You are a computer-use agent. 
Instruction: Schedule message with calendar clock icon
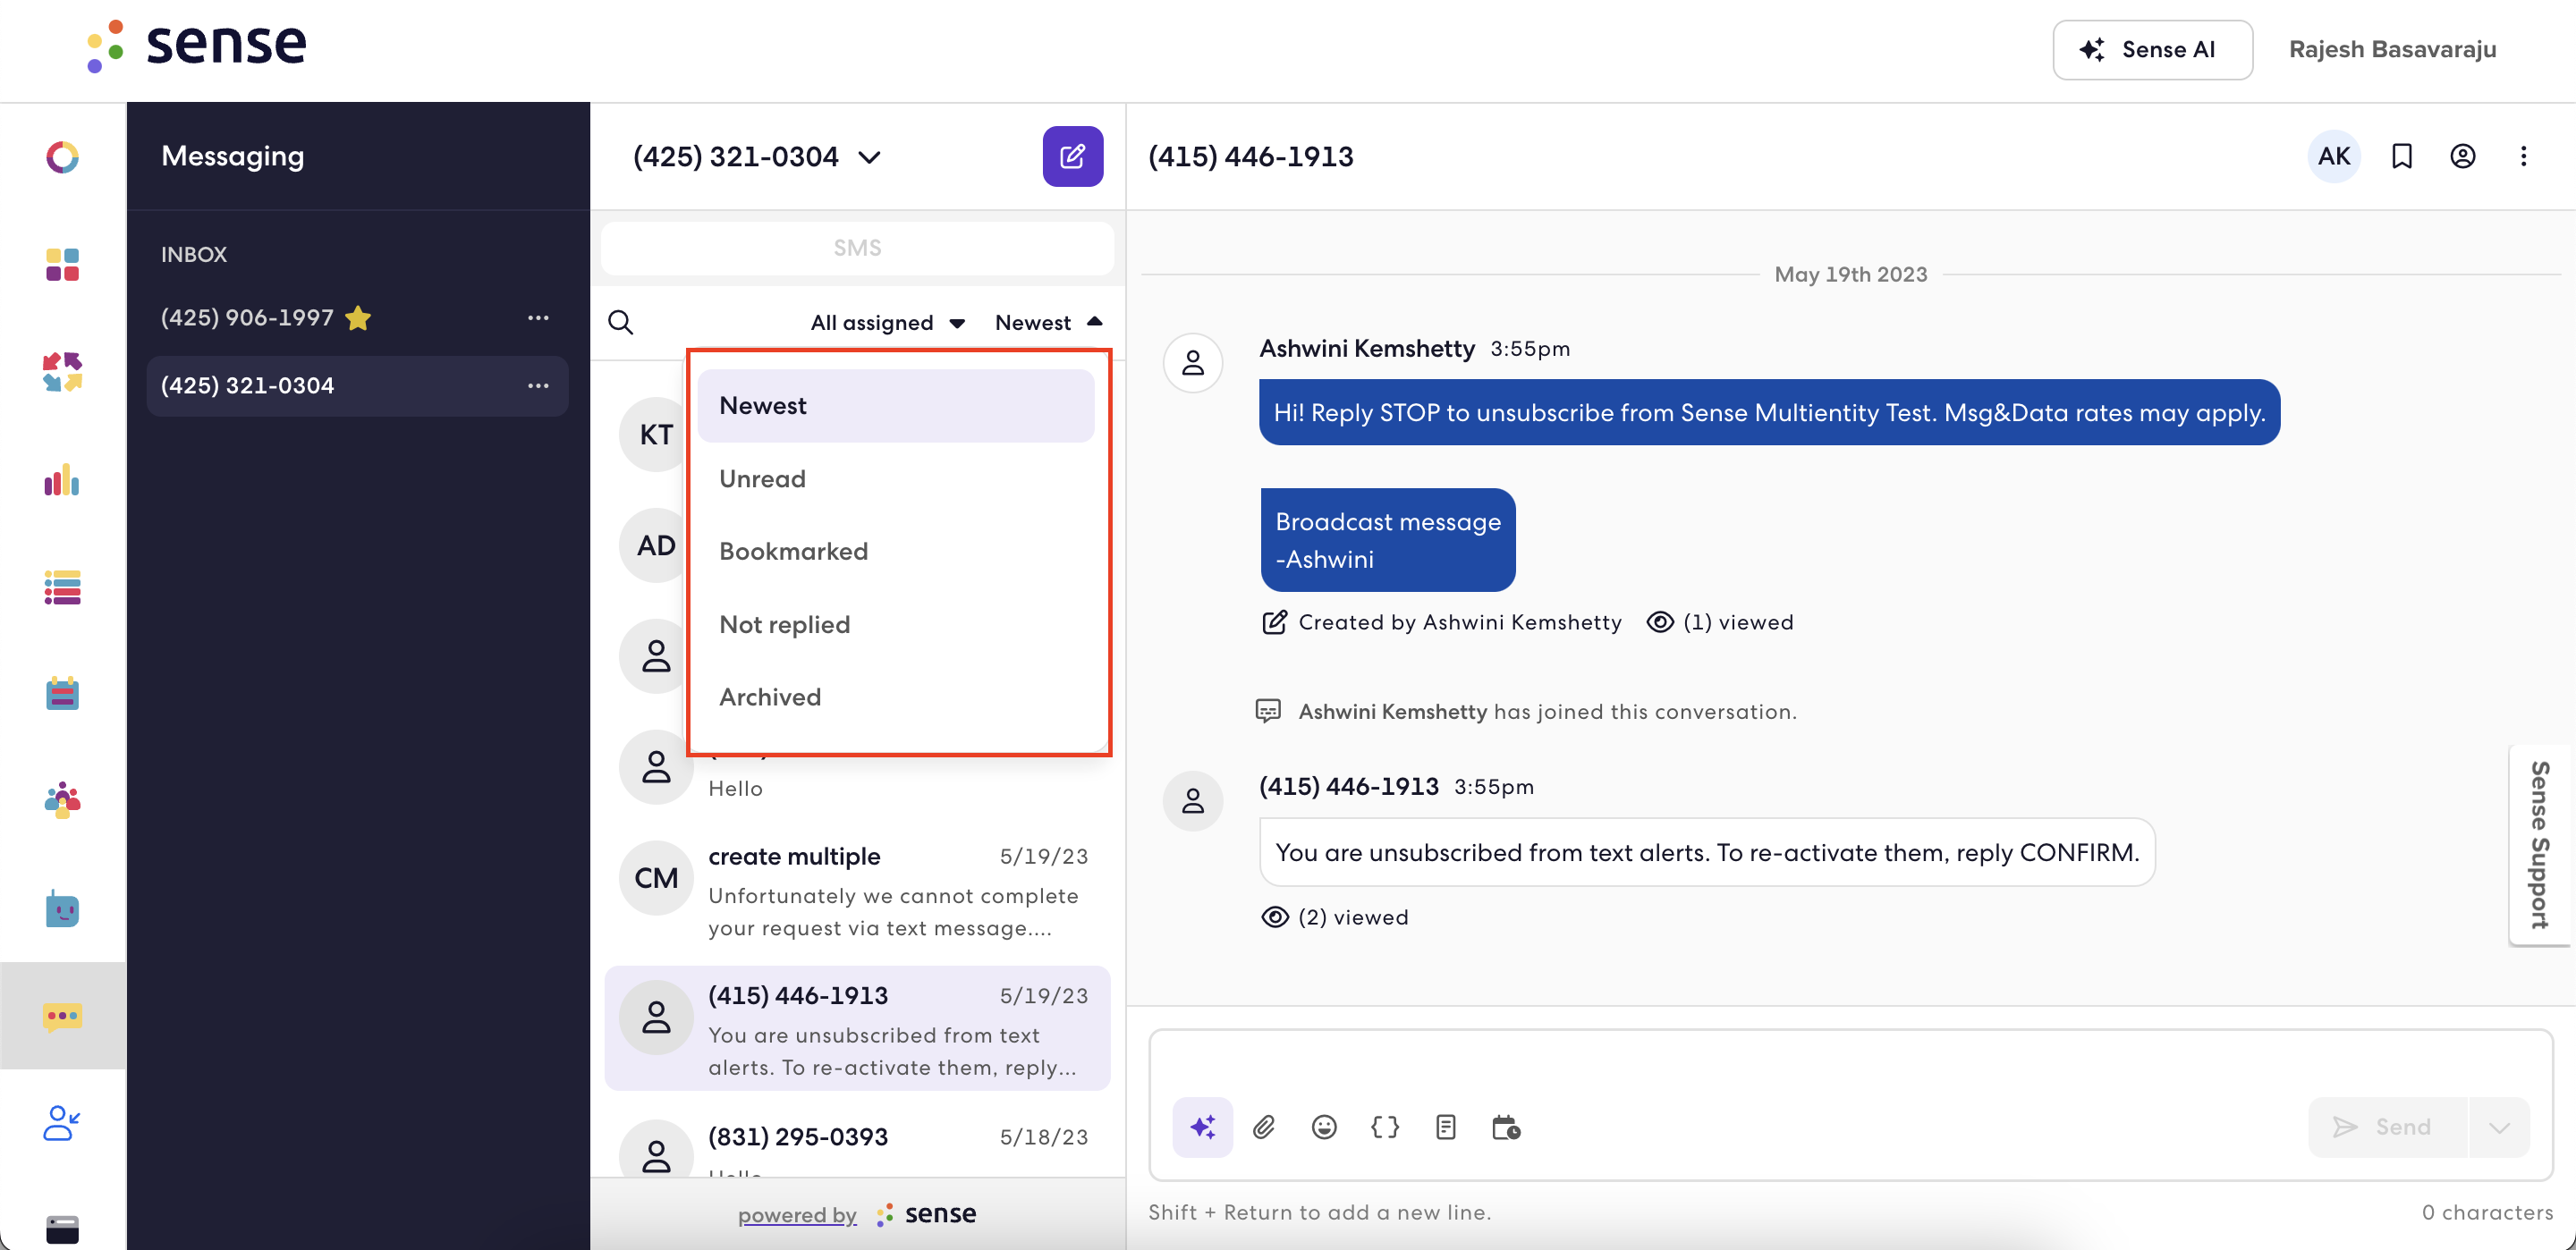tap(1505, 1127)
